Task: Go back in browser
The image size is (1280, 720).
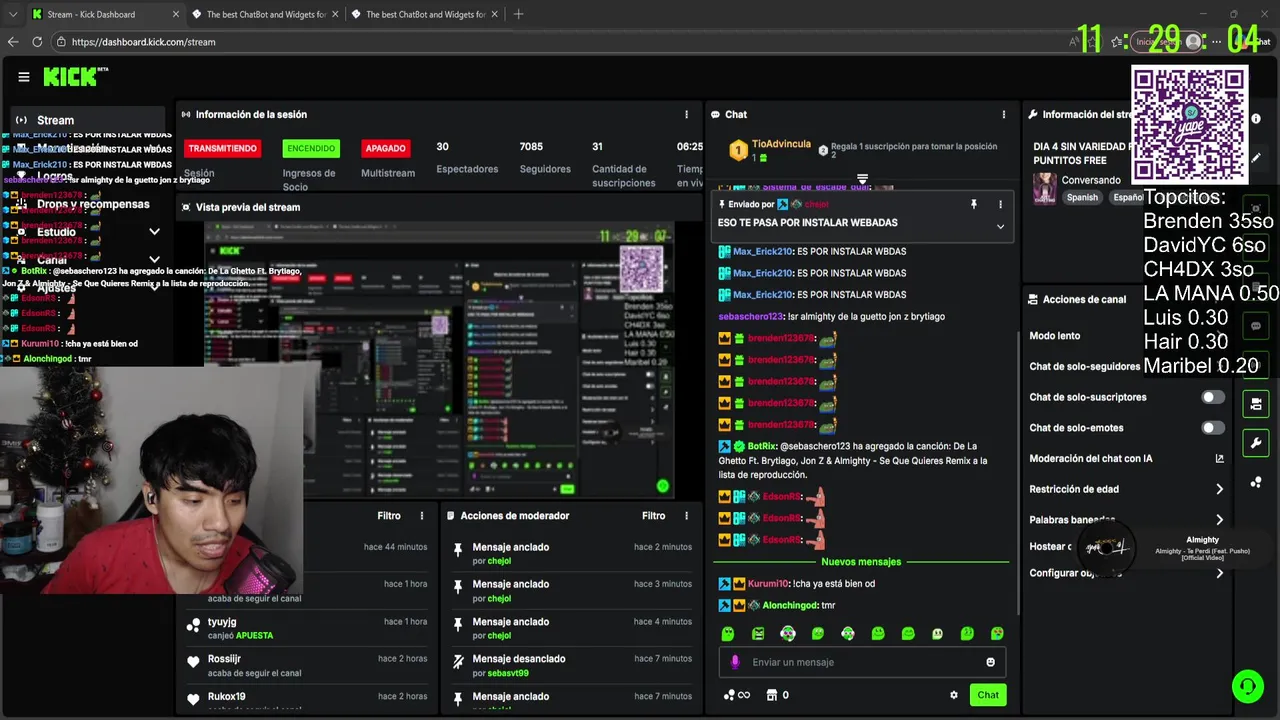Action: (13, 42)
